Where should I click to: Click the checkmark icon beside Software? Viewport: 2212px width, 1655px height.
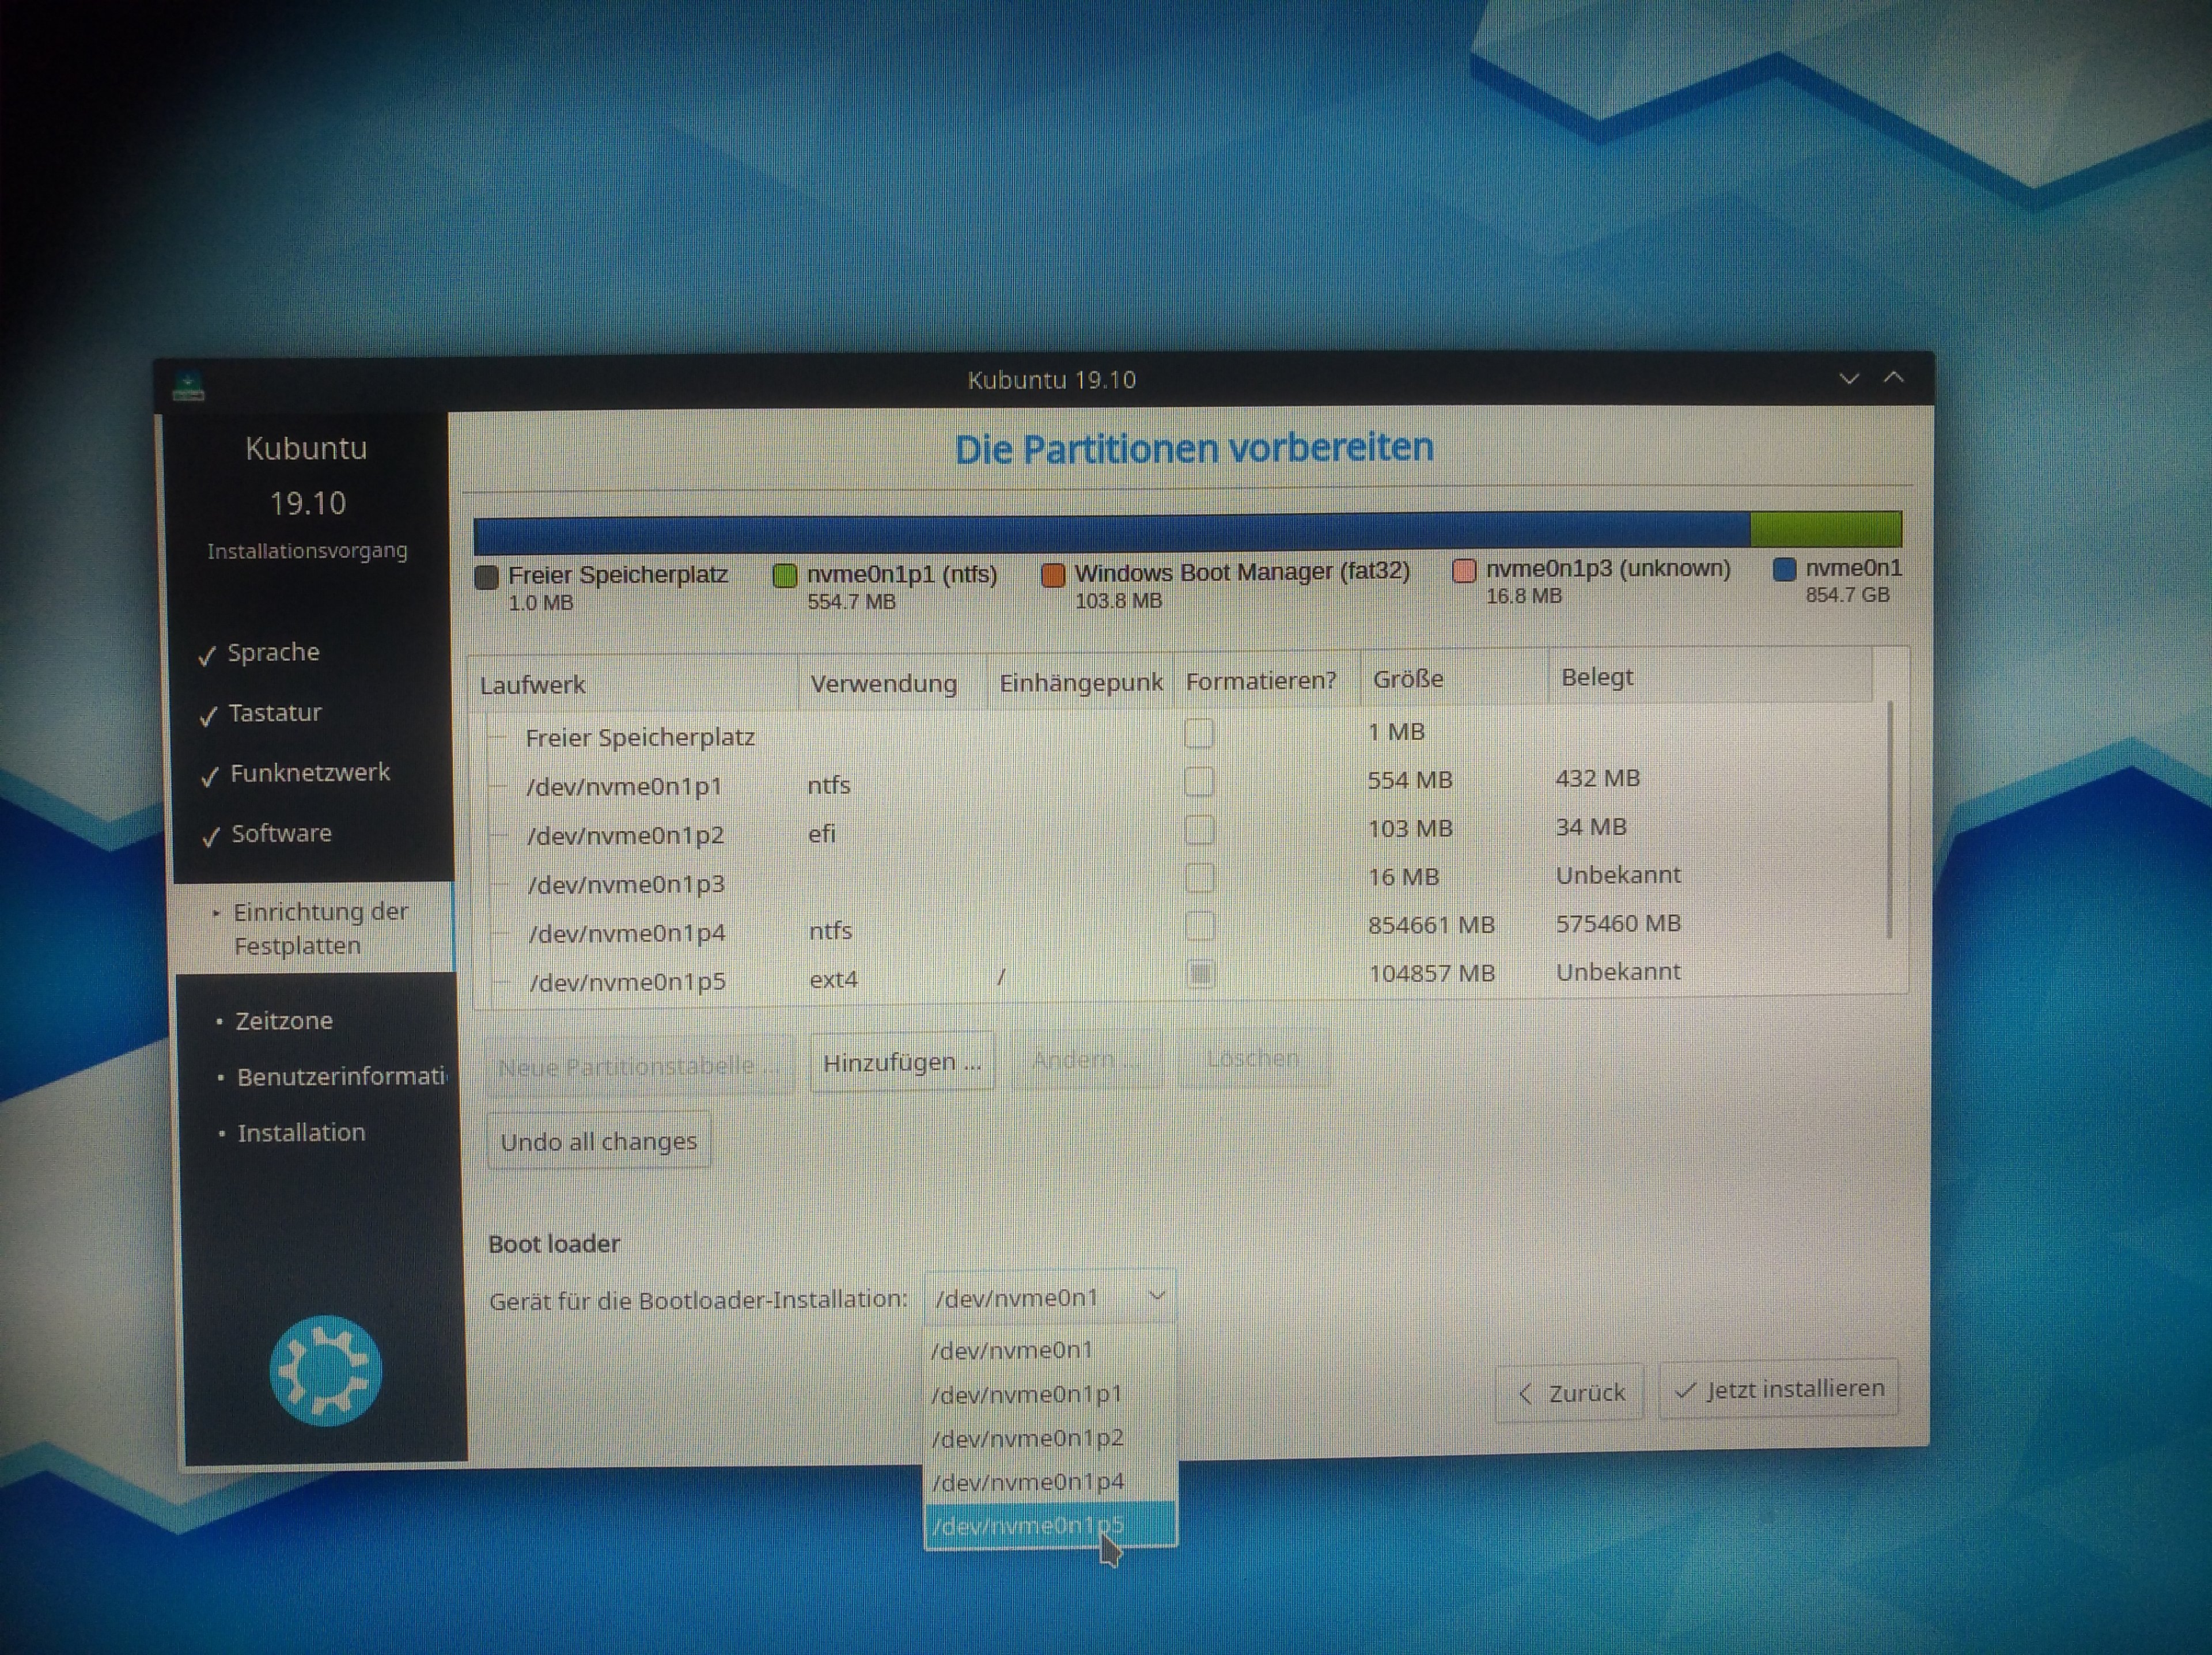click(x=210, y=837)
